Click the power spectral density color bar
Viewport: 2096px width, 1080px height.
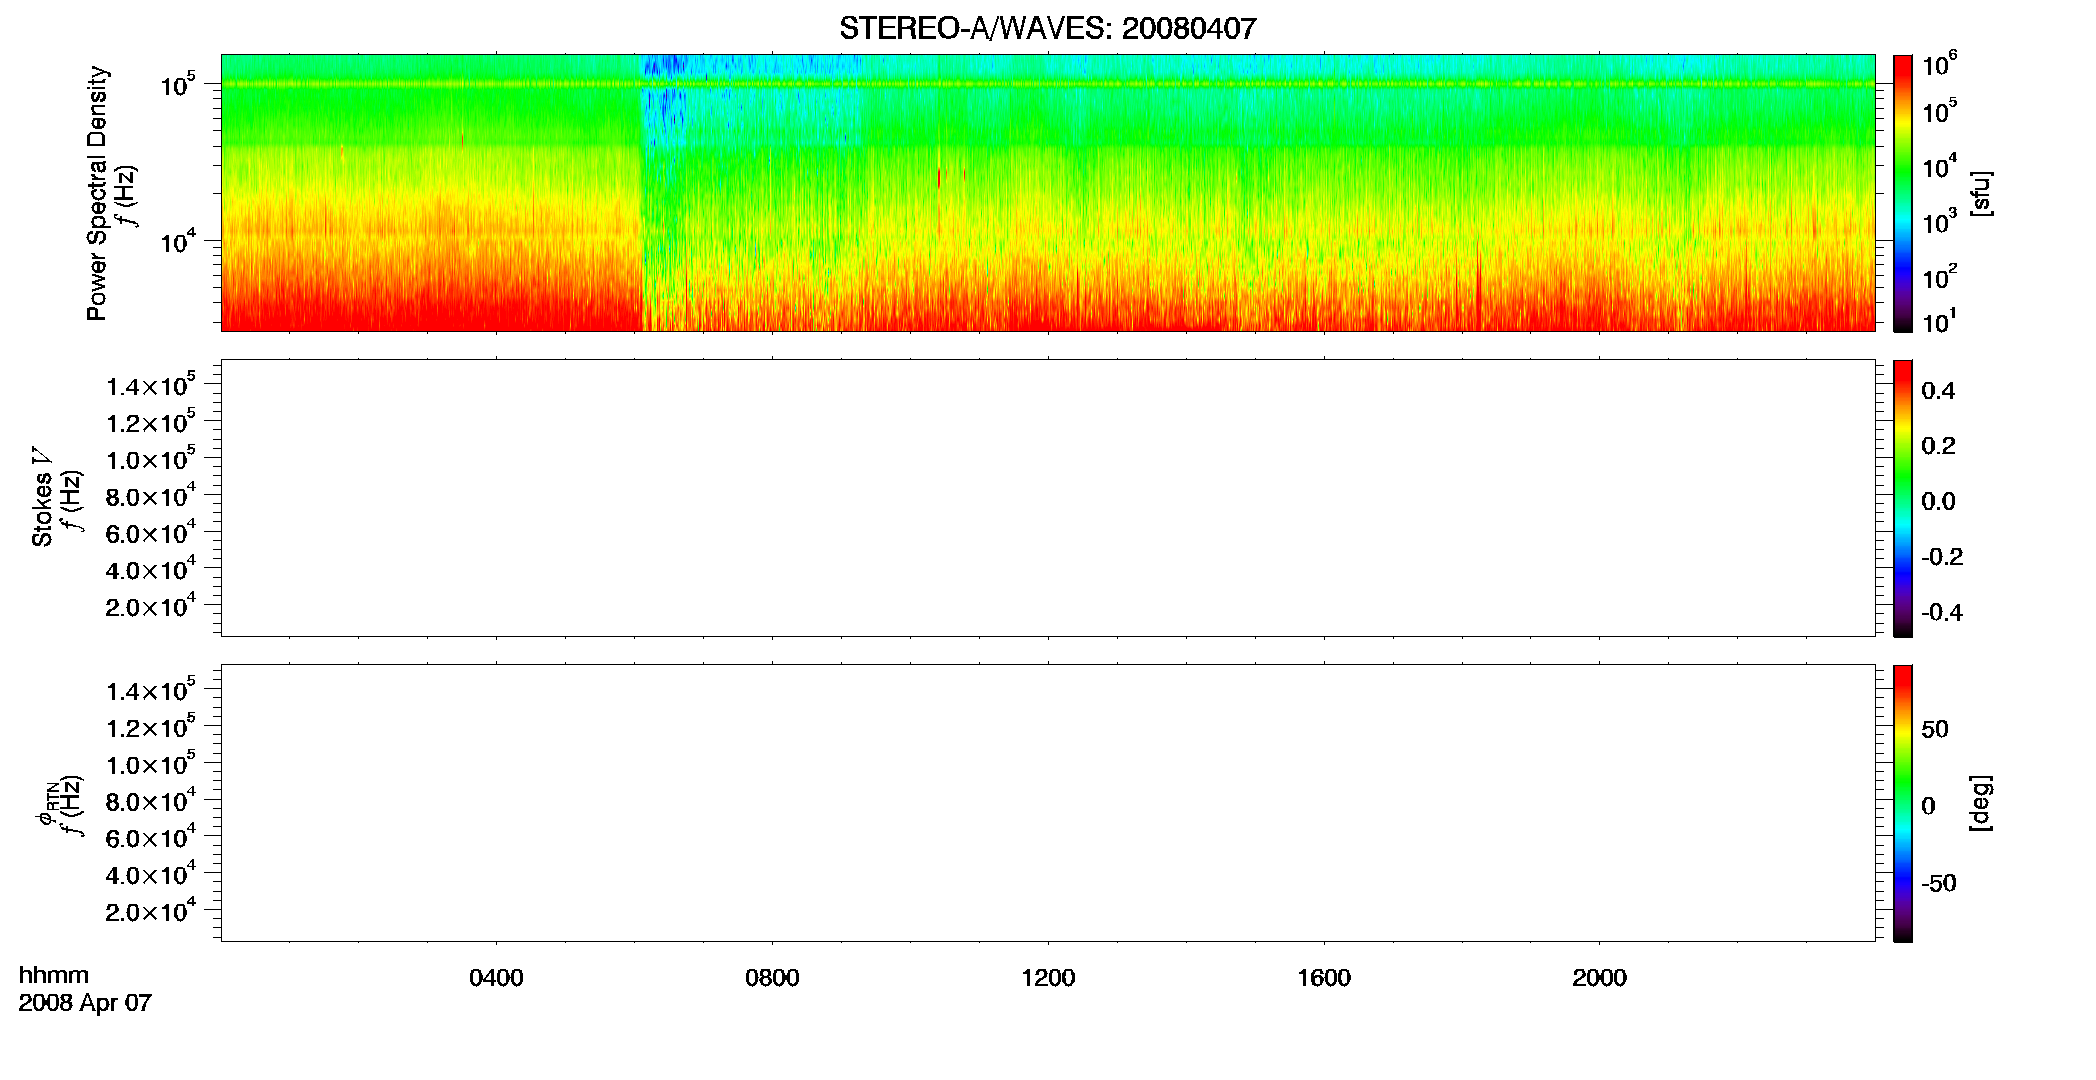pyautogui.click(x=1902, y=193)
